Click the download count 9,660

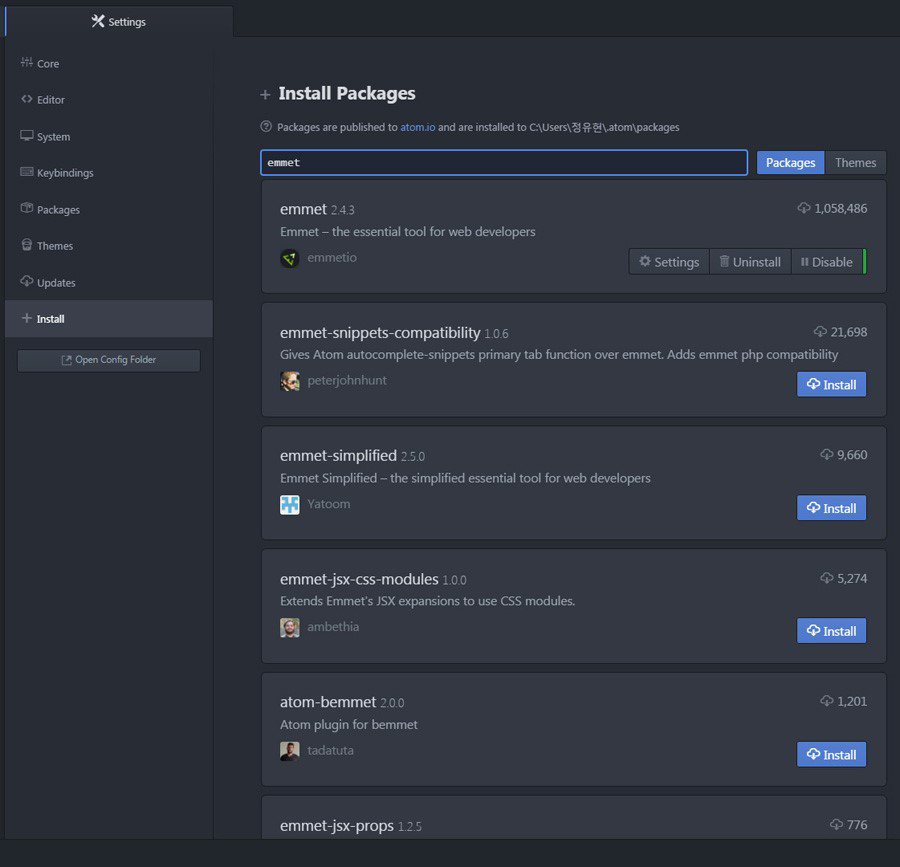852,454
